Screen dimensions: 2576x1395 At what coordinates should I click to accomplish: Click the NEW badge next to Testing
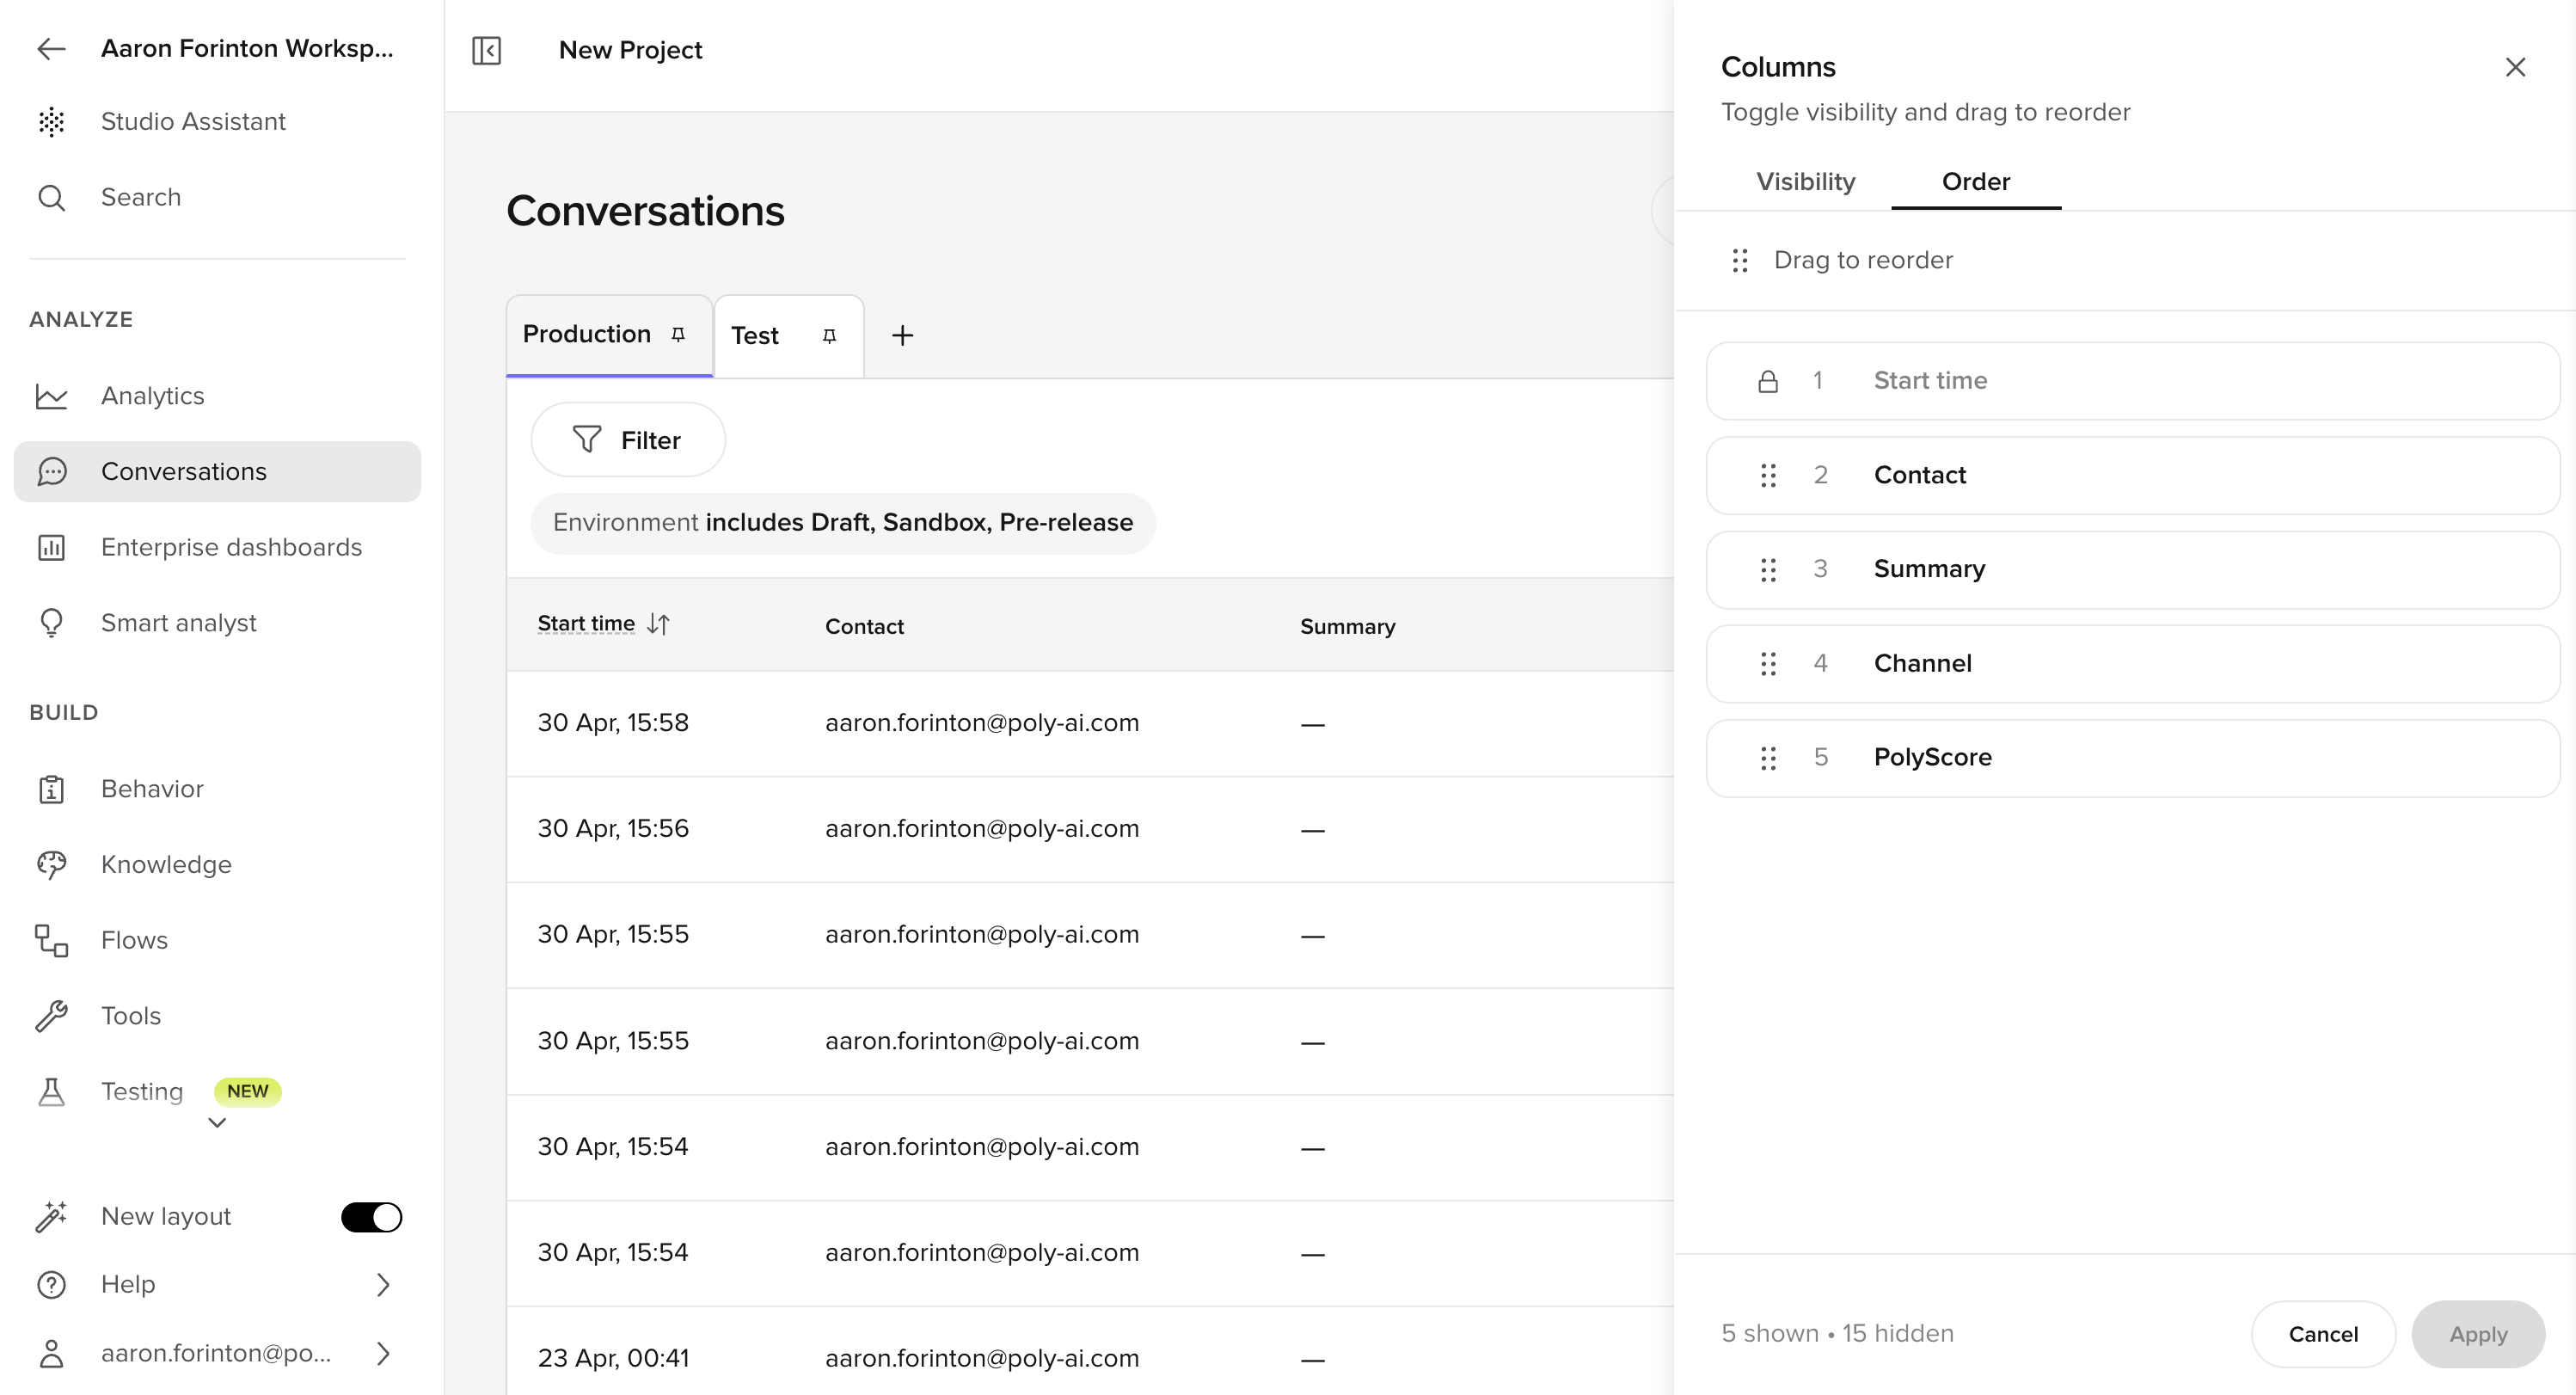(x=247, y=1092)
